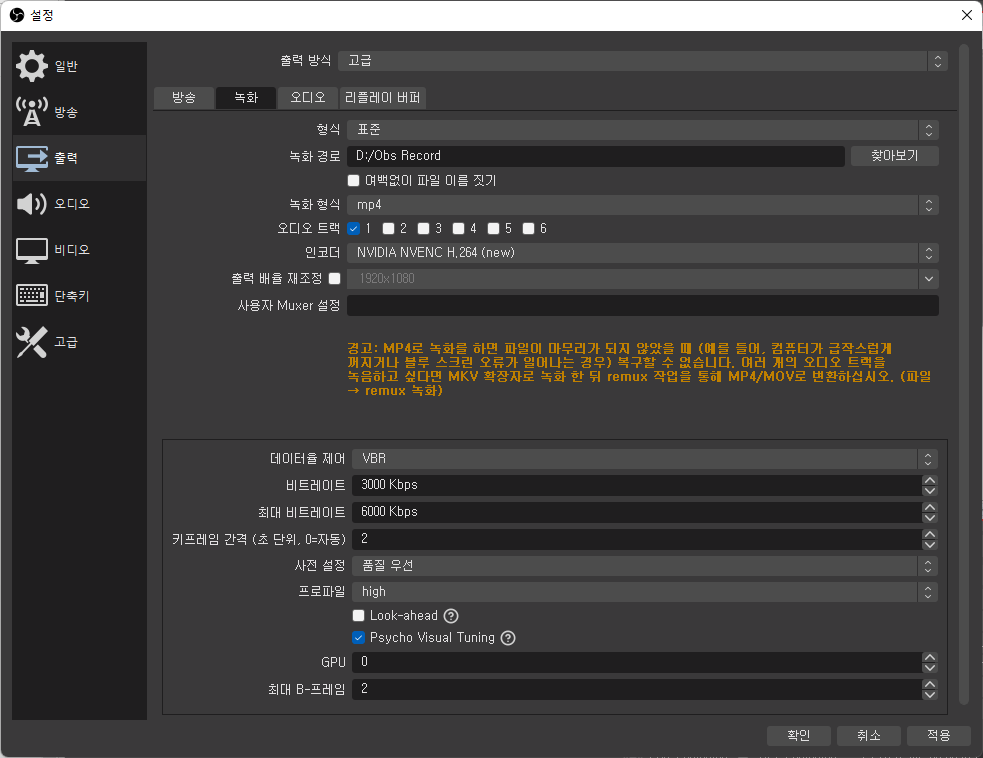Open the 단축키 (Hotkeys) keyboard icon

(31, 295)
